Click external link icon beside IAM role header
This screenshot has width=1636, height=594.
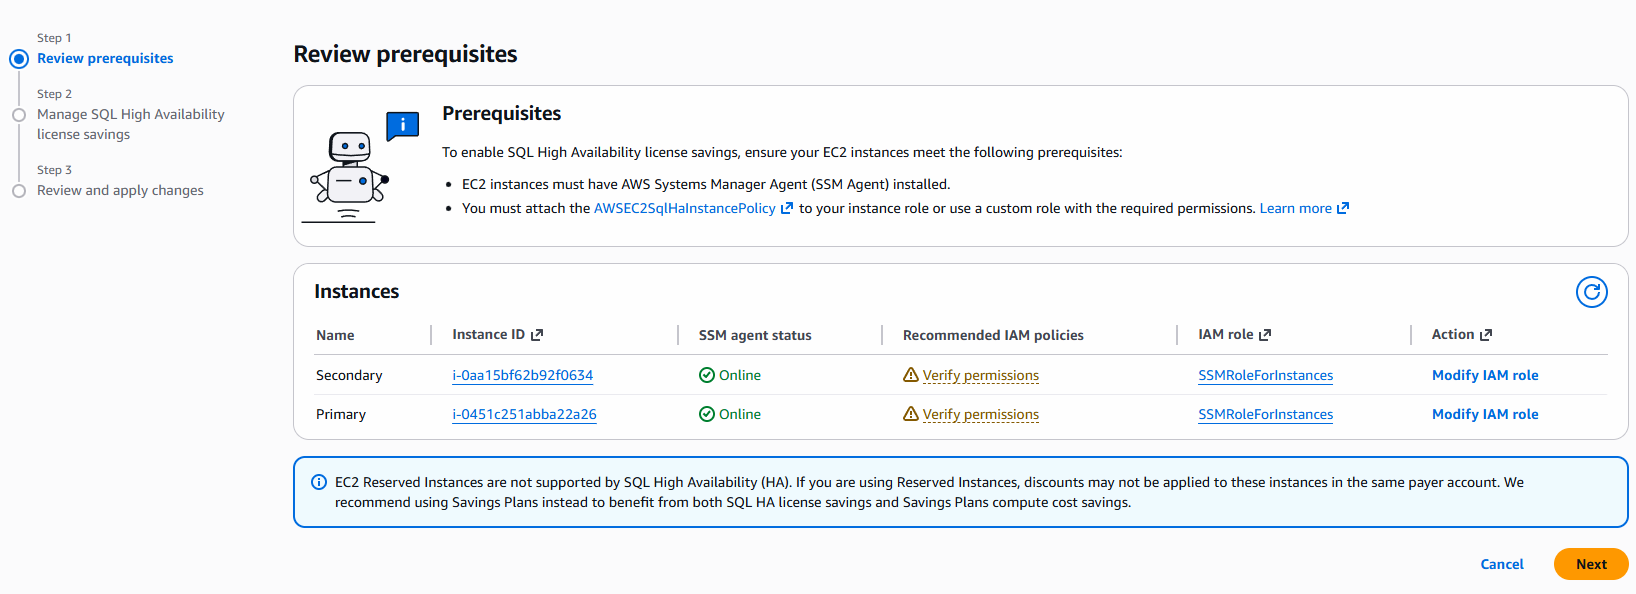1265,335
